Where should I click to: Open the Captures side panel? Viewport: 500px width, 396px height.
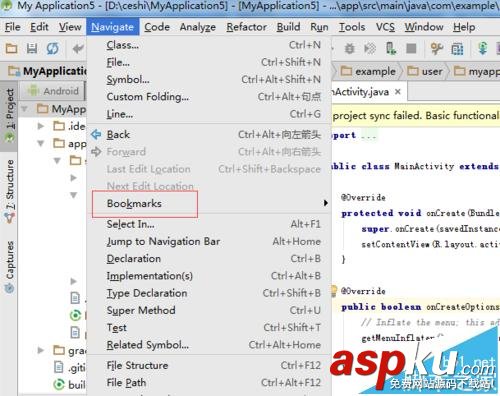(10, 267)
